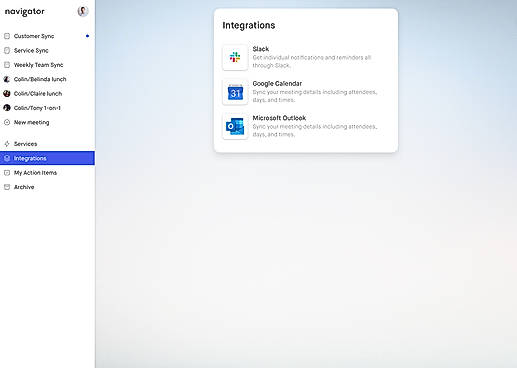Screen dimensions: 517x368
Task: Create a New meeting
Action: pos(47,122)
